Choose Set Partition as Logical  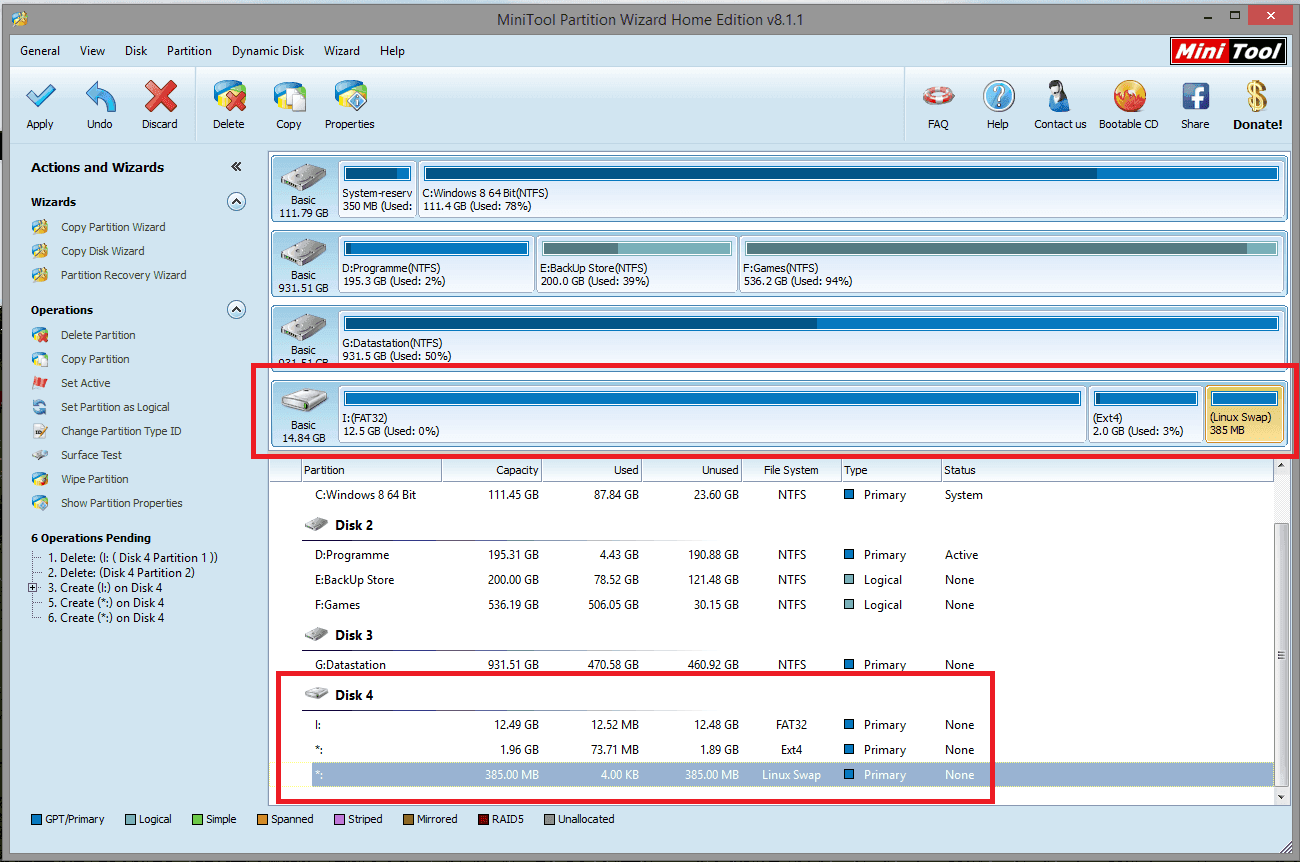point(115,407)
